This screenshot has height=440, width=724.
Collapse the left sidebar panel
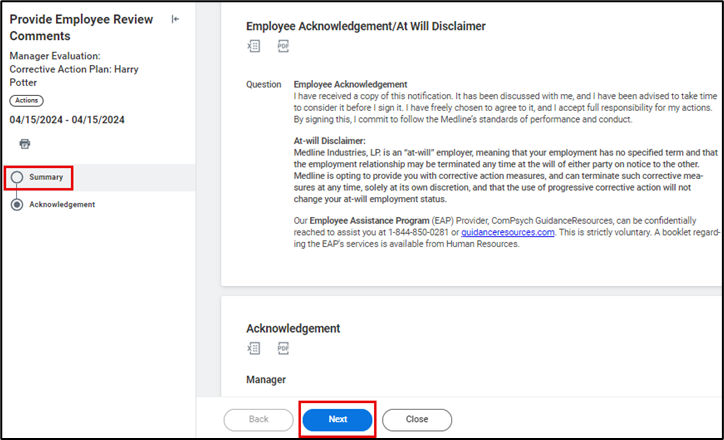[176, 19]
